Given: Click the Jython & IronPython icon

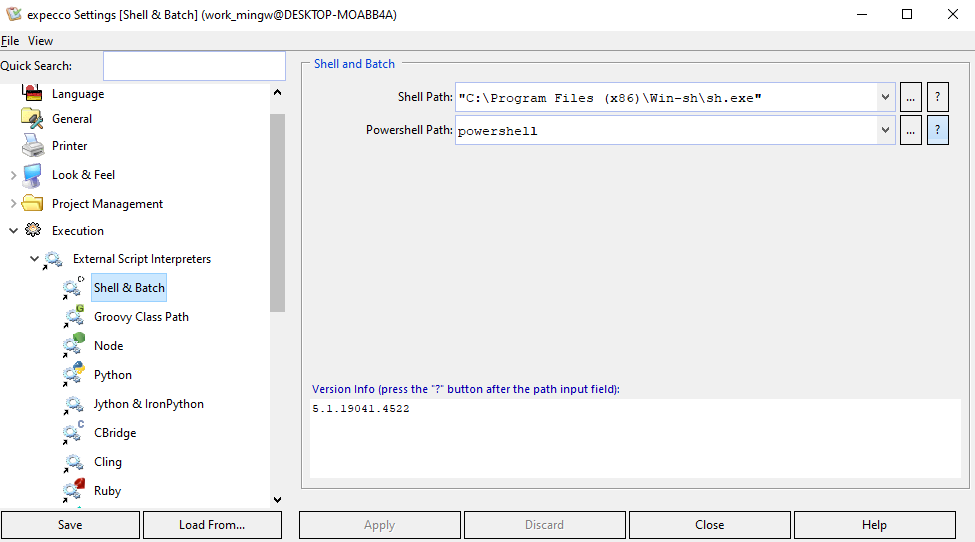Looking at the screenshot, I should [x=74, y=404].
